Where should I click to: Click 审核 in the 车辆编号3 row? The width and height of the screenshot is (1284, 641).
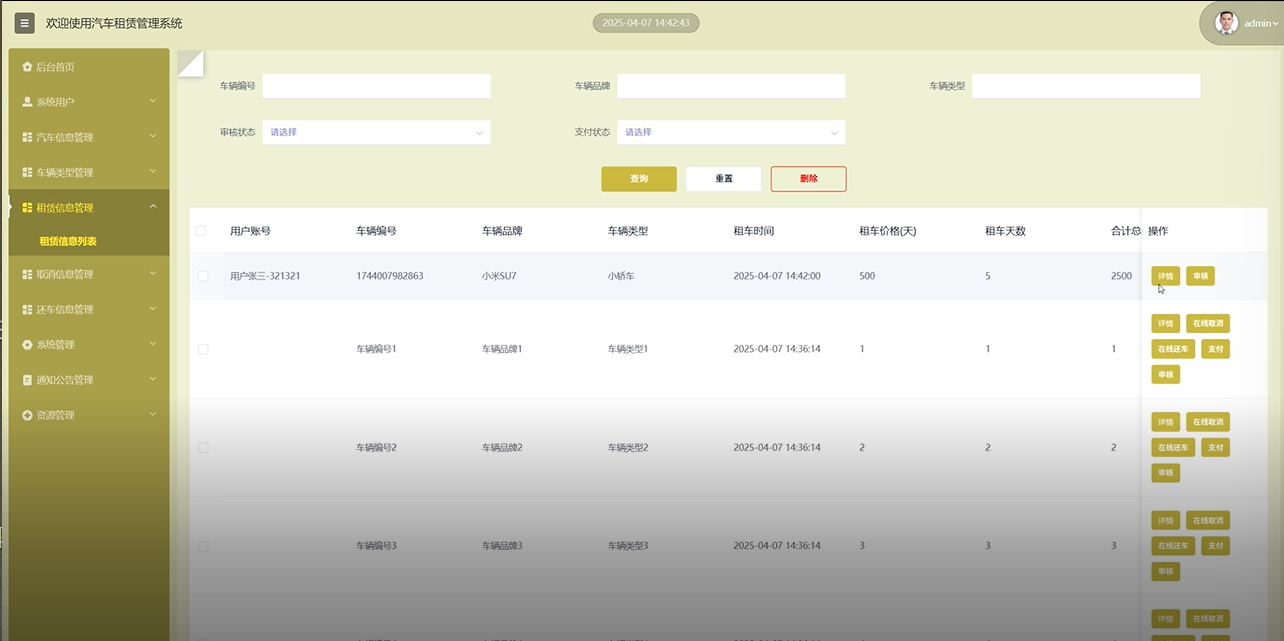tap(1165, 571)
